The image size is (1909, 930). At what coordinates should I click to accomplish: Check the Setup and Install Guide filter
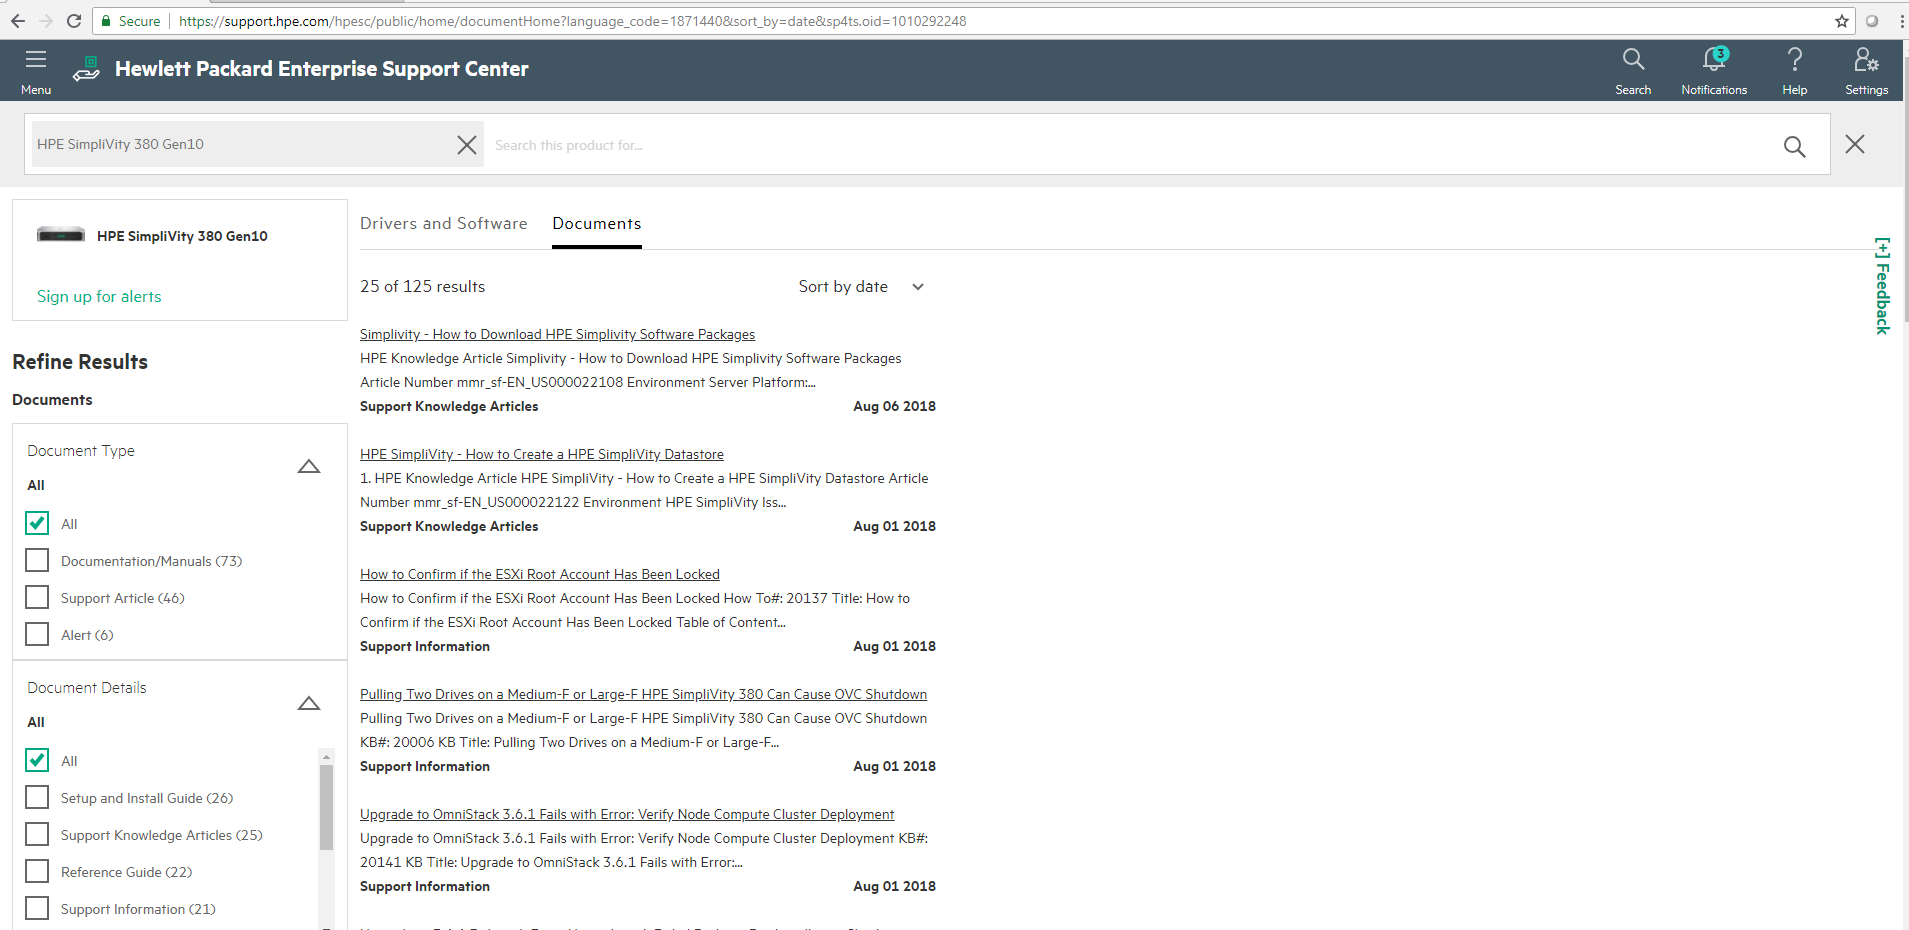(x=37, y=797)
